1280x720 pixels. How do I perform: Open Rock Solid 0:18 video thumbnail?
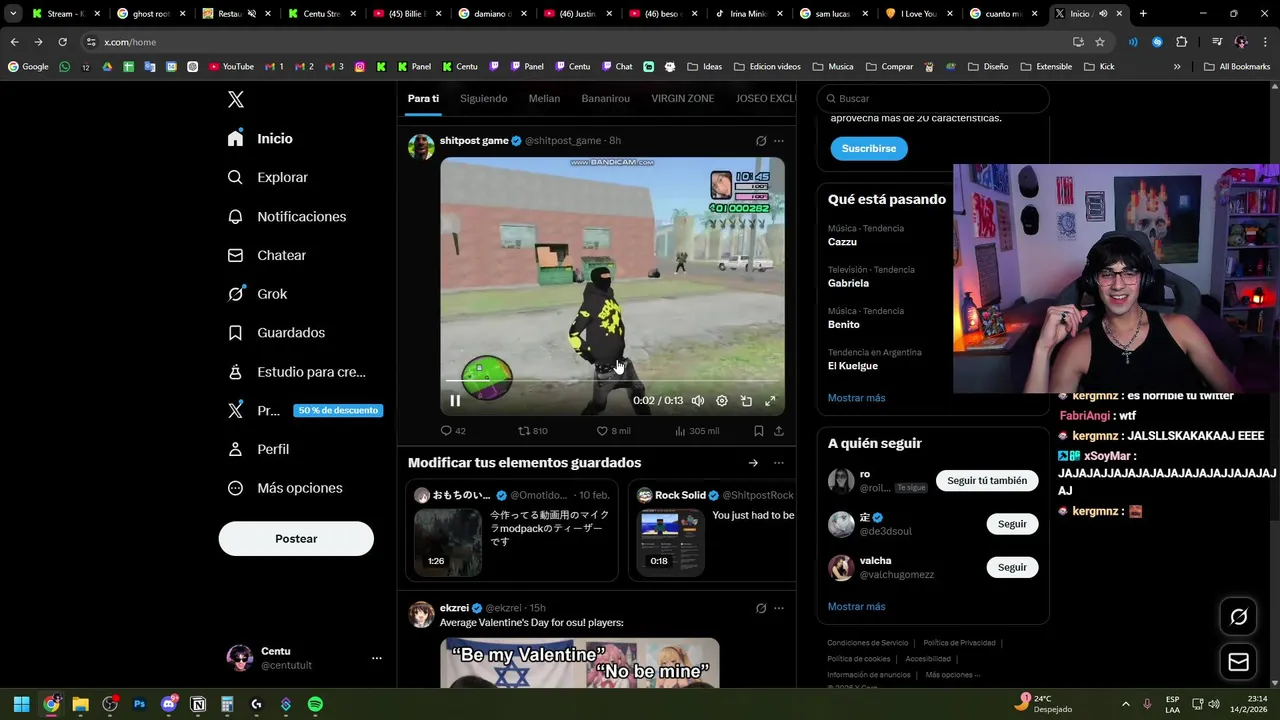671,541
